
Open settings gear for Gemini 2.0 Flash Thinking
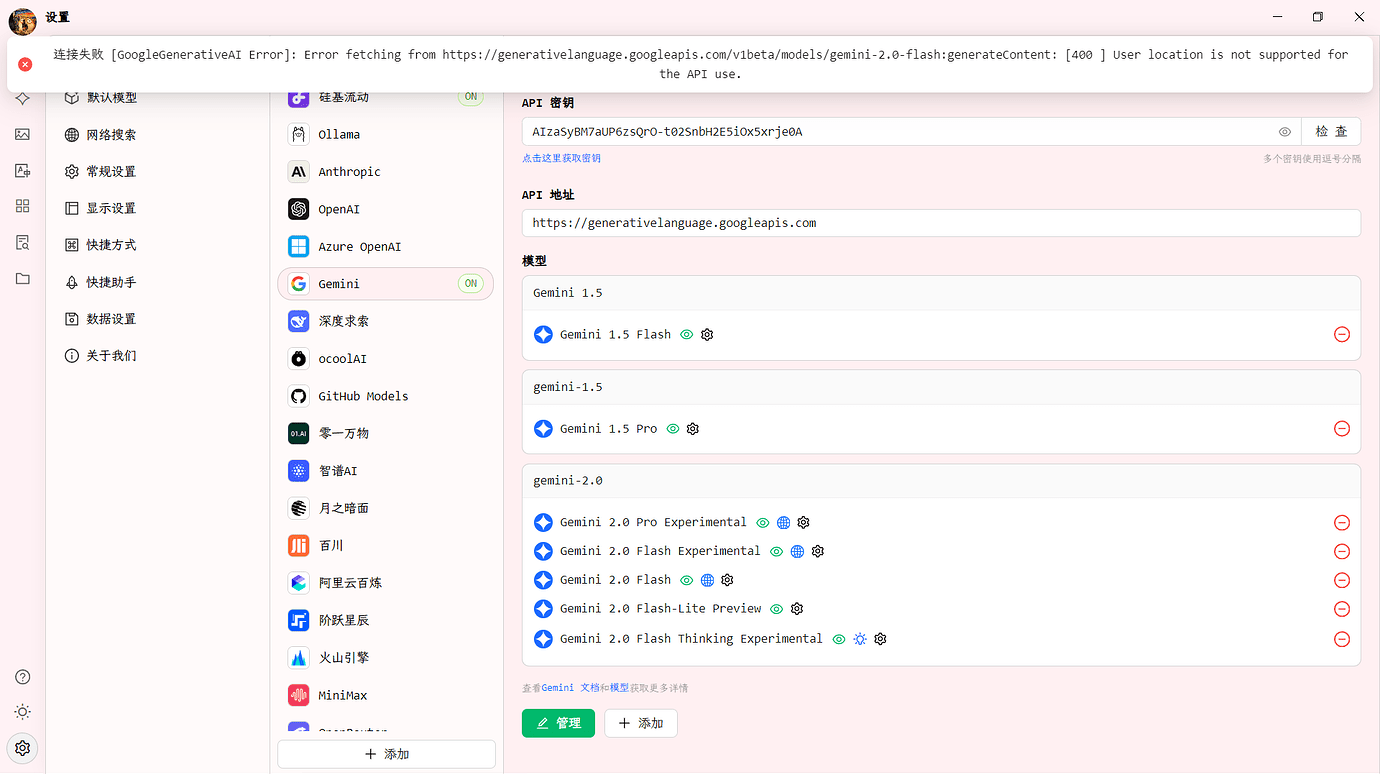880,639
